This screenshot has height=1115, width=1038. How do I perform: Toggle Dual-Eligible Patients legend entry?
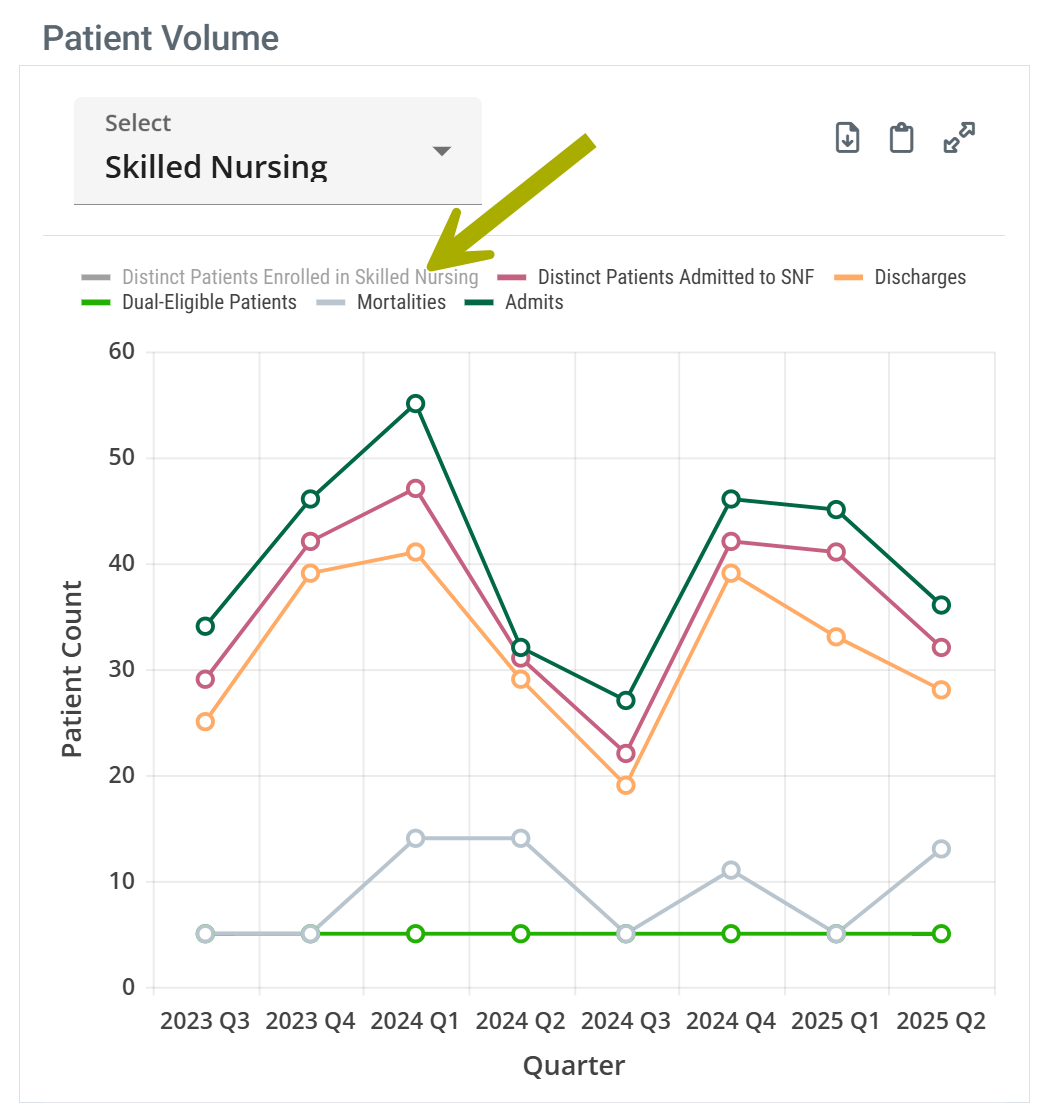[x=209, y=302]
